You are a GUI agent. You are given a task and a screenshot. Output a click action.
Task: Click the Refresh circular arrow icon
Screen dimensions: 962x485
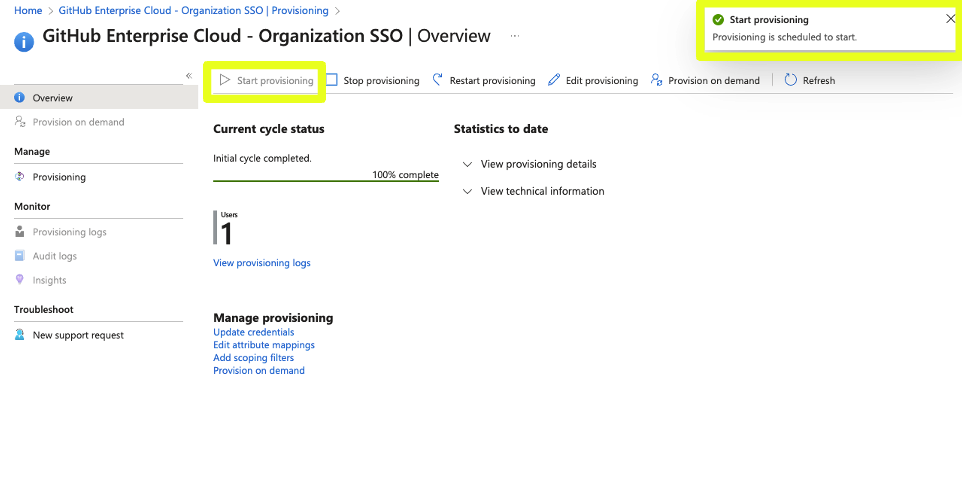[x=790, y=80]
